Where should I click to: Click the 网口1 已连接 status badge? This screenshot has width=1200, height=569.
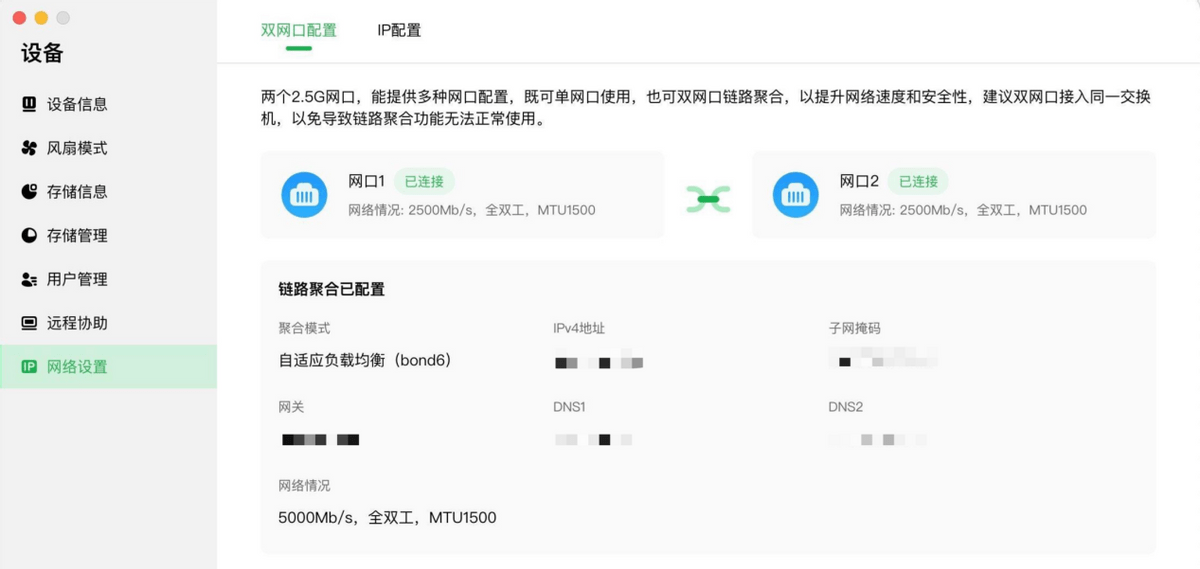[x=424, y=181]
